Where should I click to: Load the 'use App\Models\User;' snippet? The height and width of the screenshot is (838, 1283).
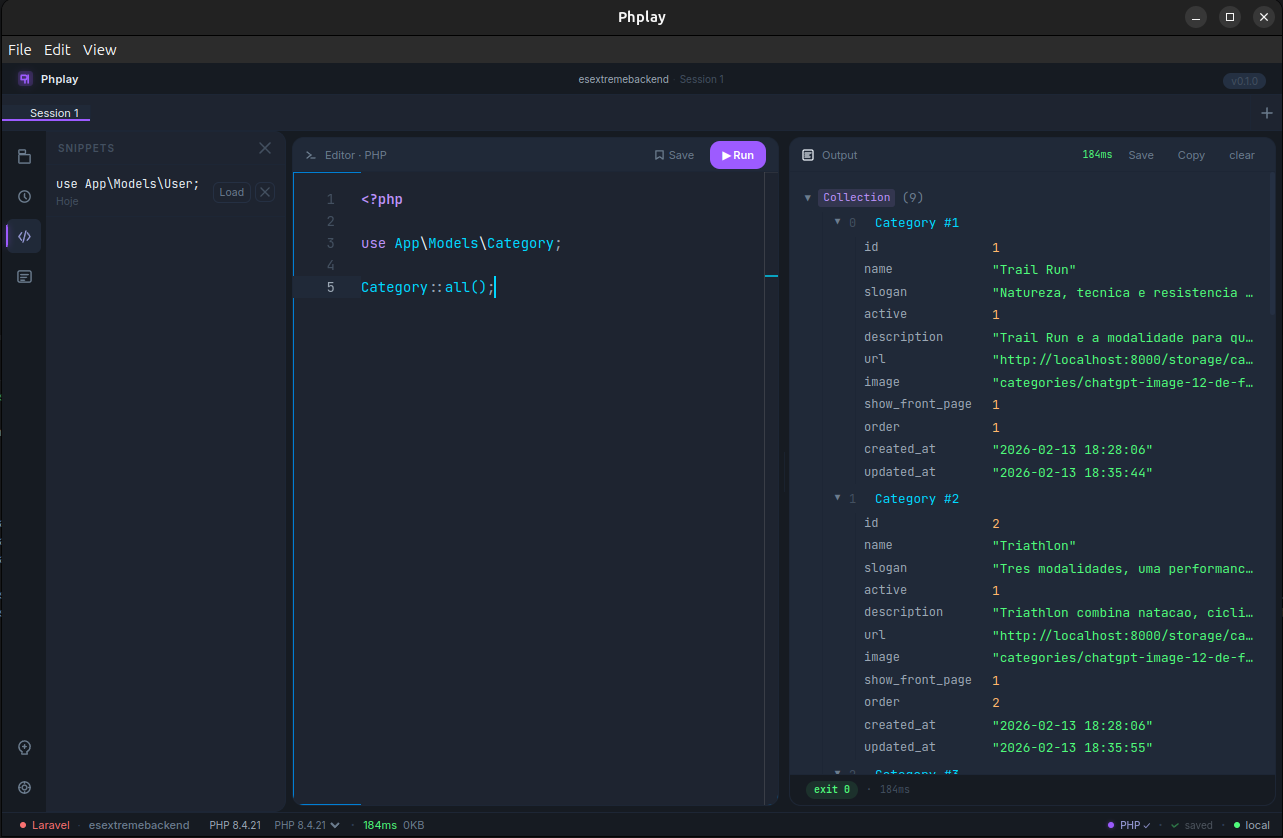231,192
